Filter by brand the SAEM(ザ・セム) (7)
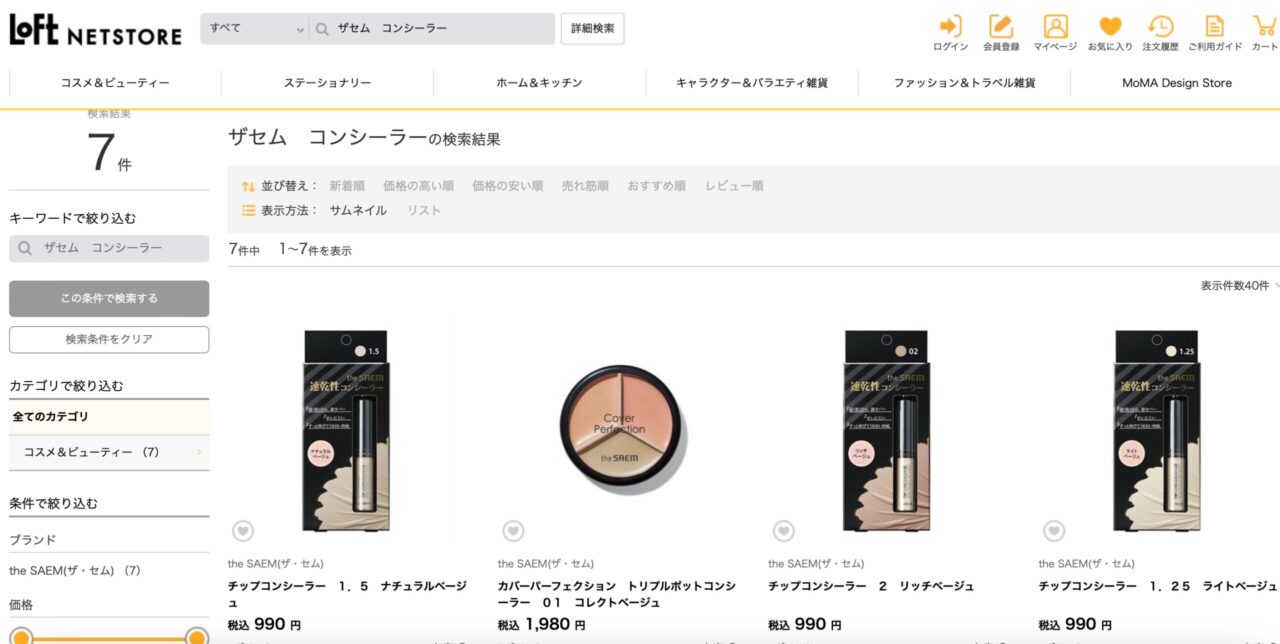 click(x=75, y=571)
